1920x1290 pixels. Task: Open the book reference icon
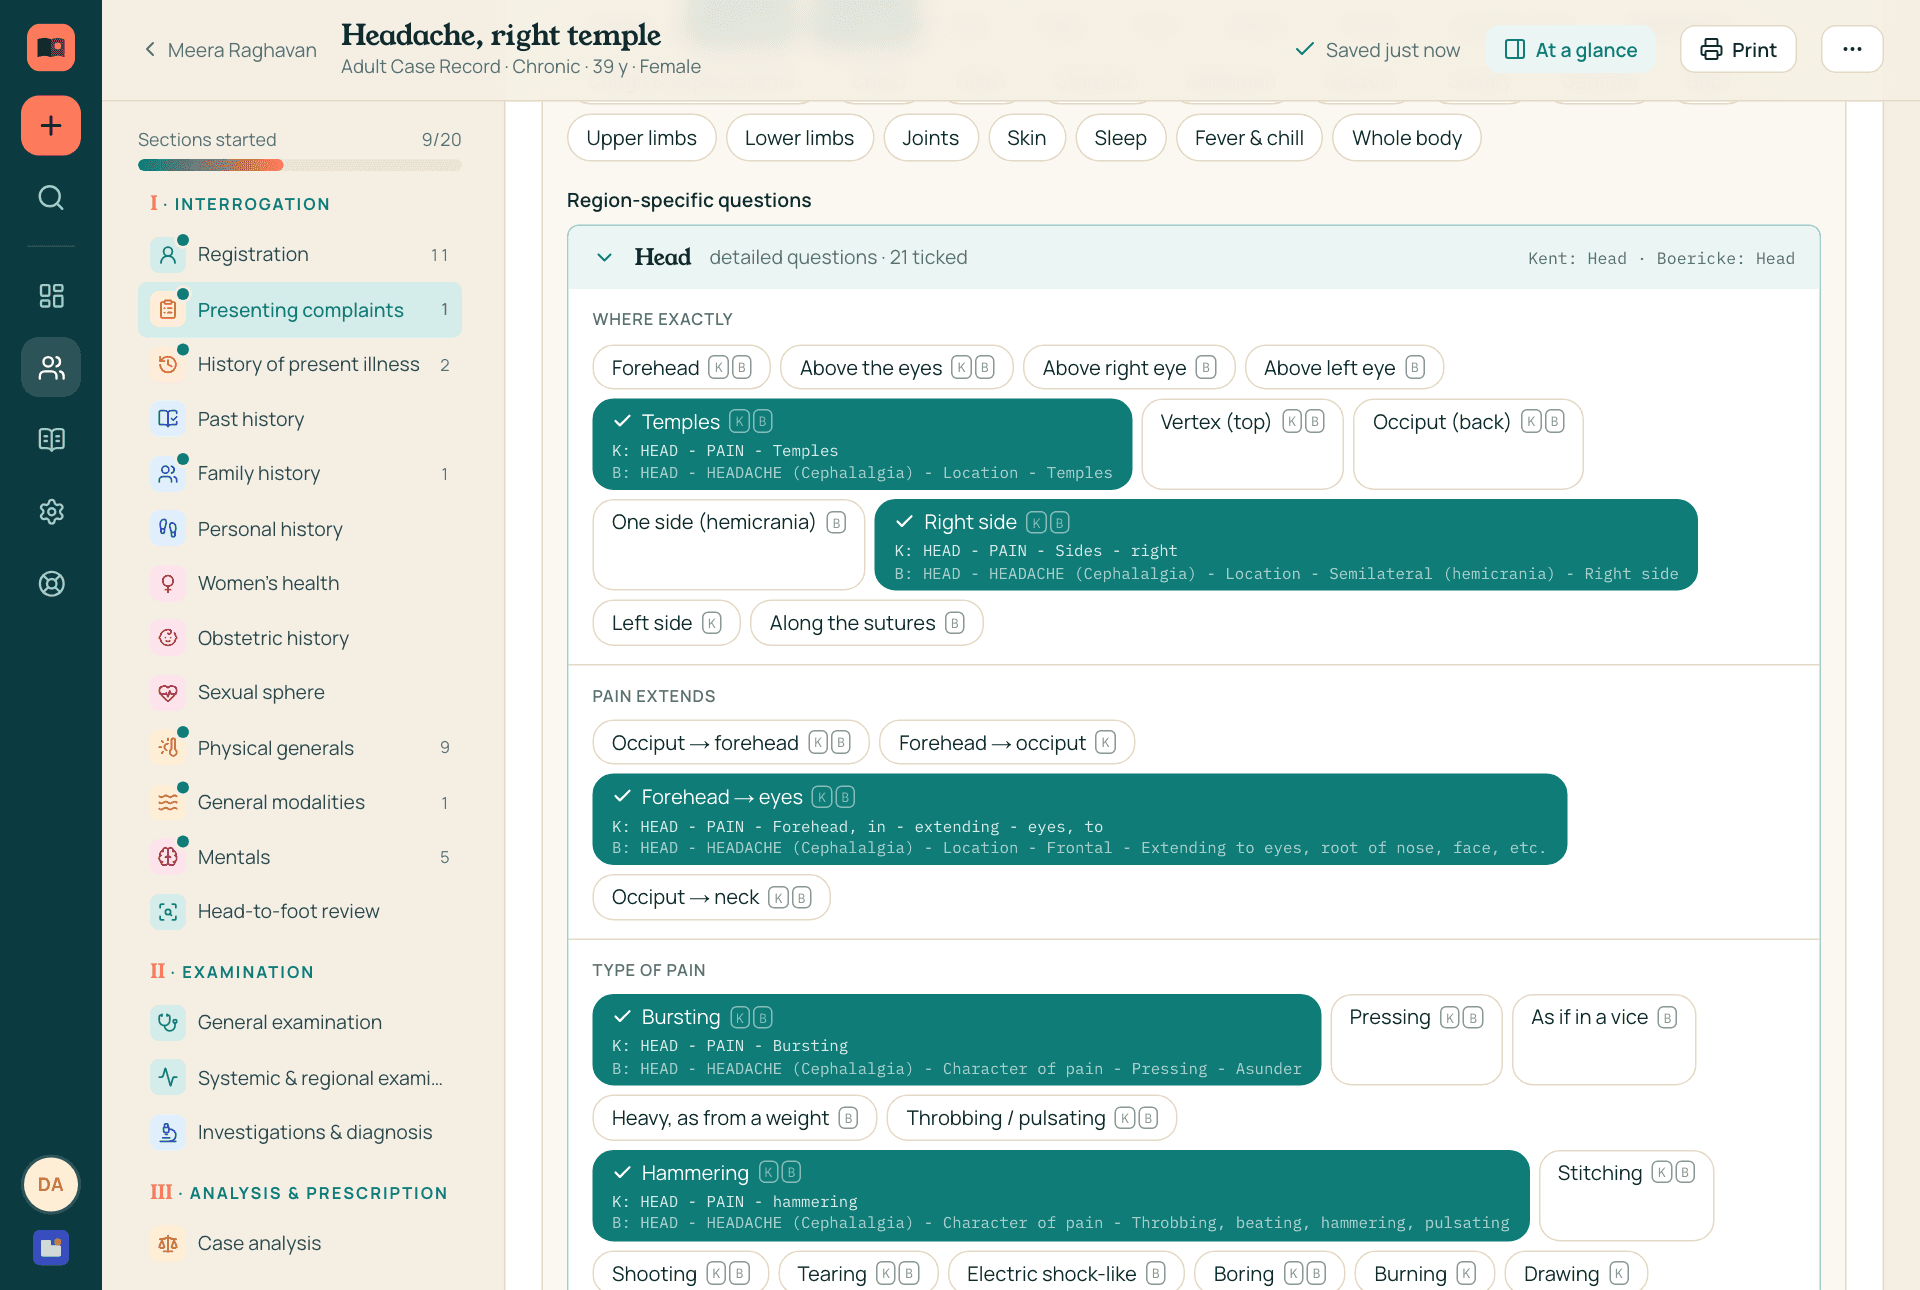(x=51, y=439)
